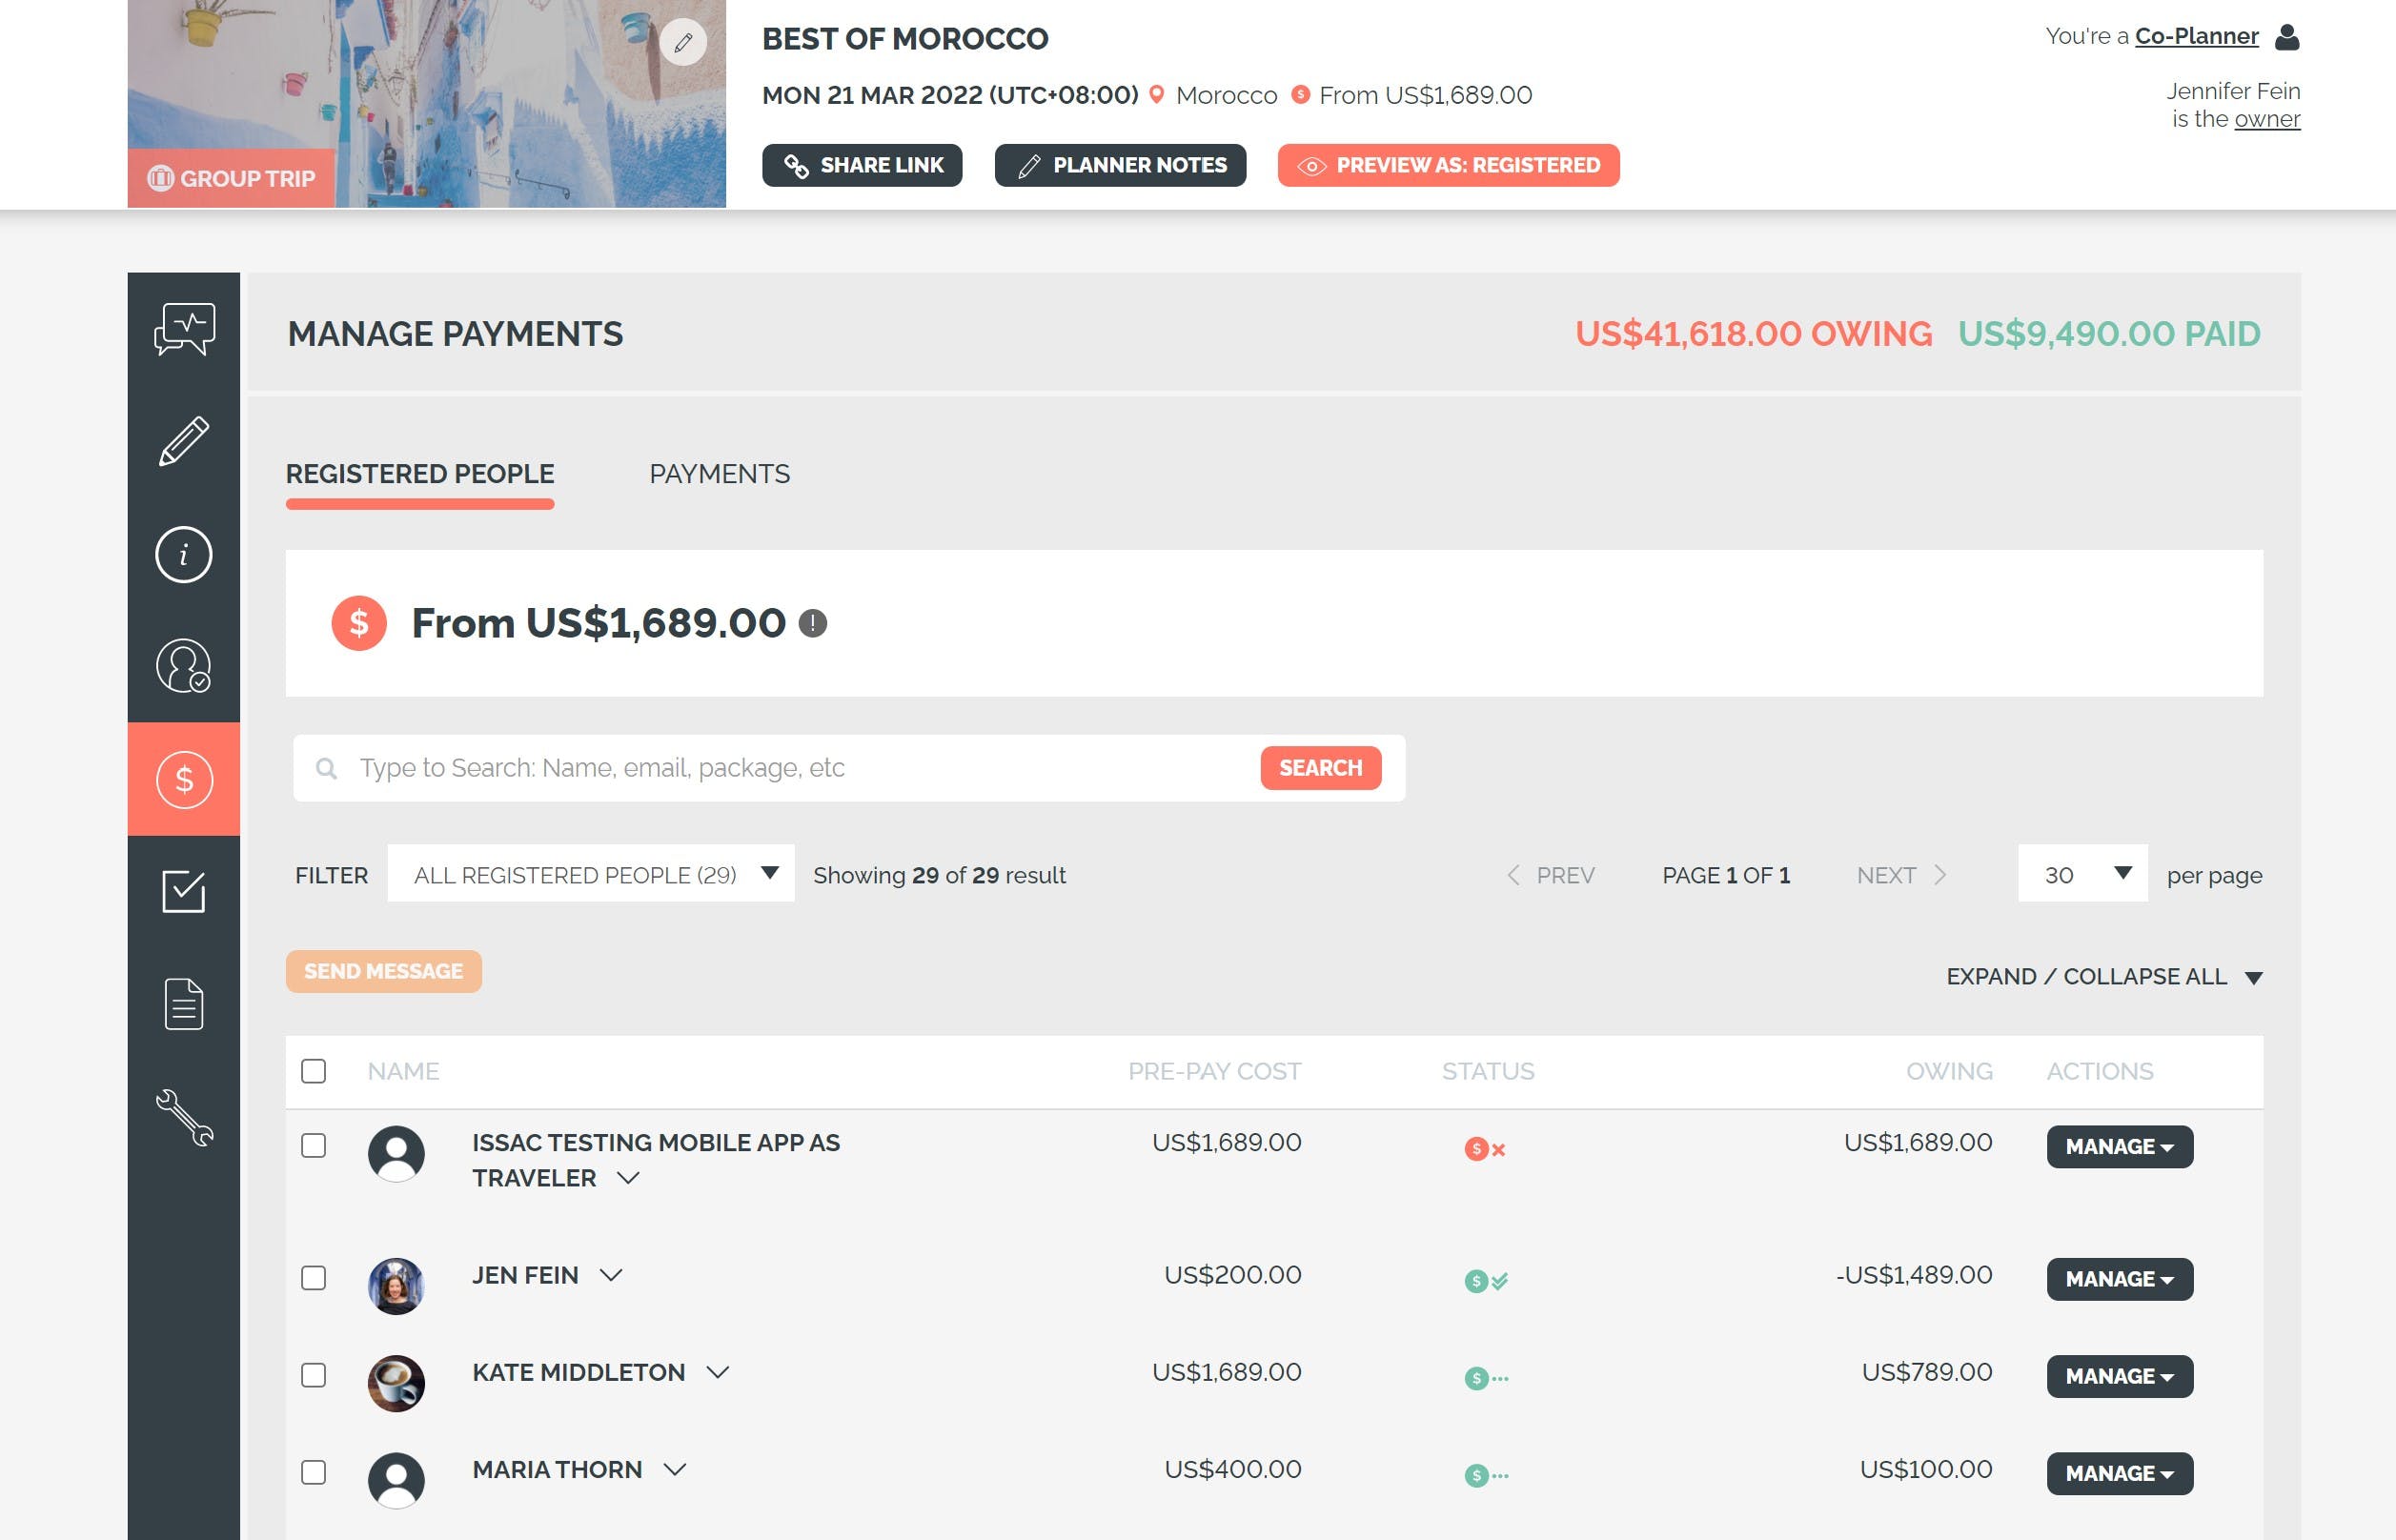This screenshot has height=1540, width=2396.
Task: Open the wrench tools sidebar icon
Action: (x=184, y=1116)
